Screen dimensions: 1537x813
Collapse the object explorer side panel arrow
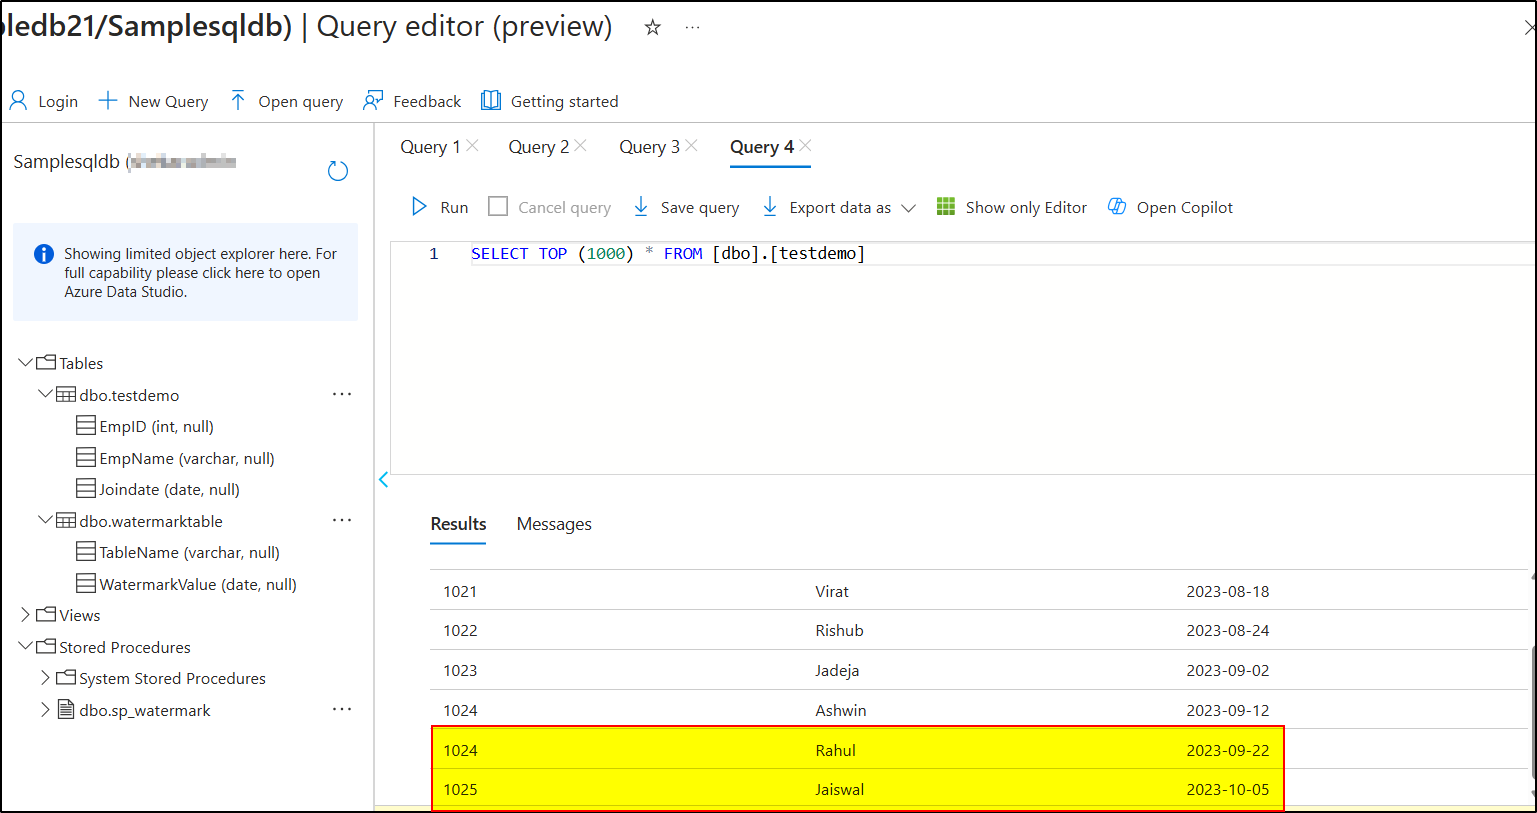383,480
